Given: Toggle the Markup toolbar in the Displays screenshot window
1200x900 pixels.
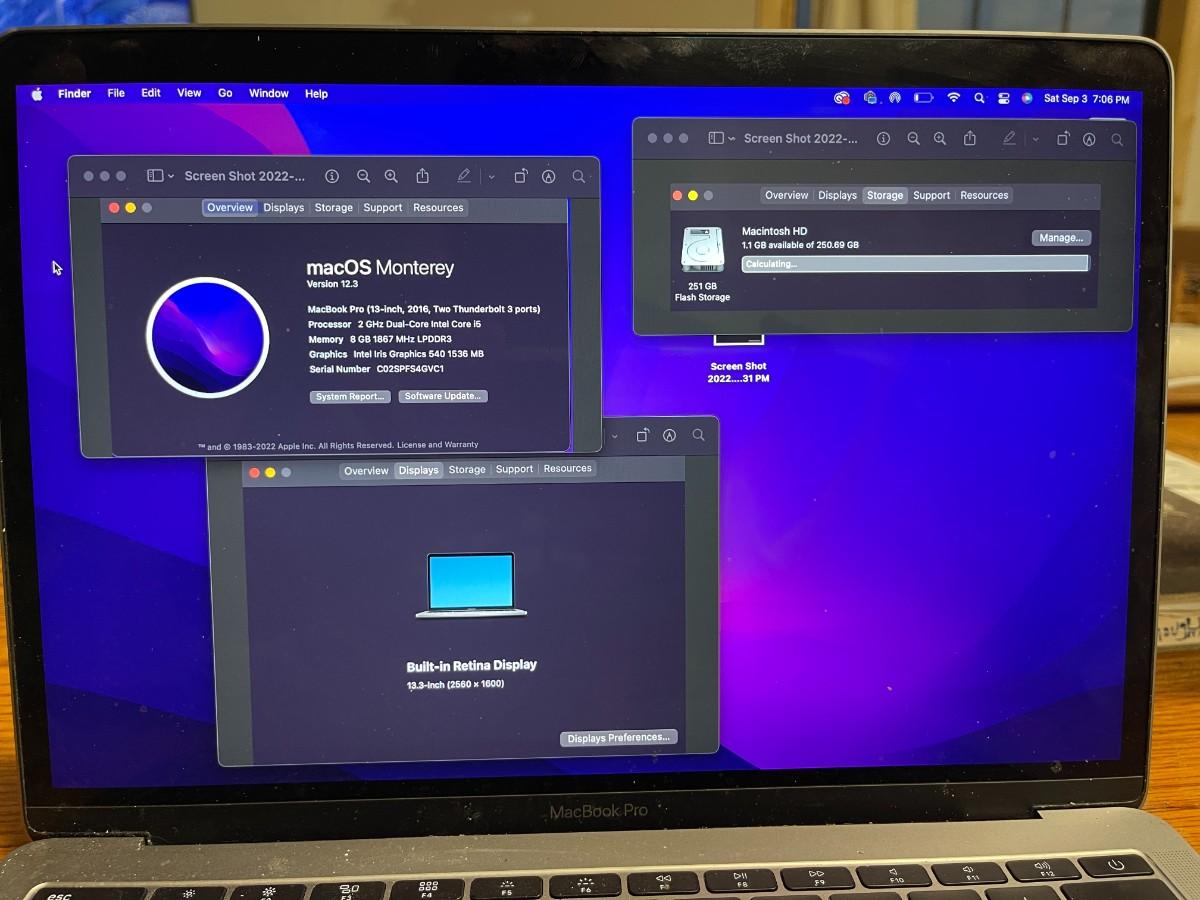Looking at the screenshot, I should coord(669,435).
